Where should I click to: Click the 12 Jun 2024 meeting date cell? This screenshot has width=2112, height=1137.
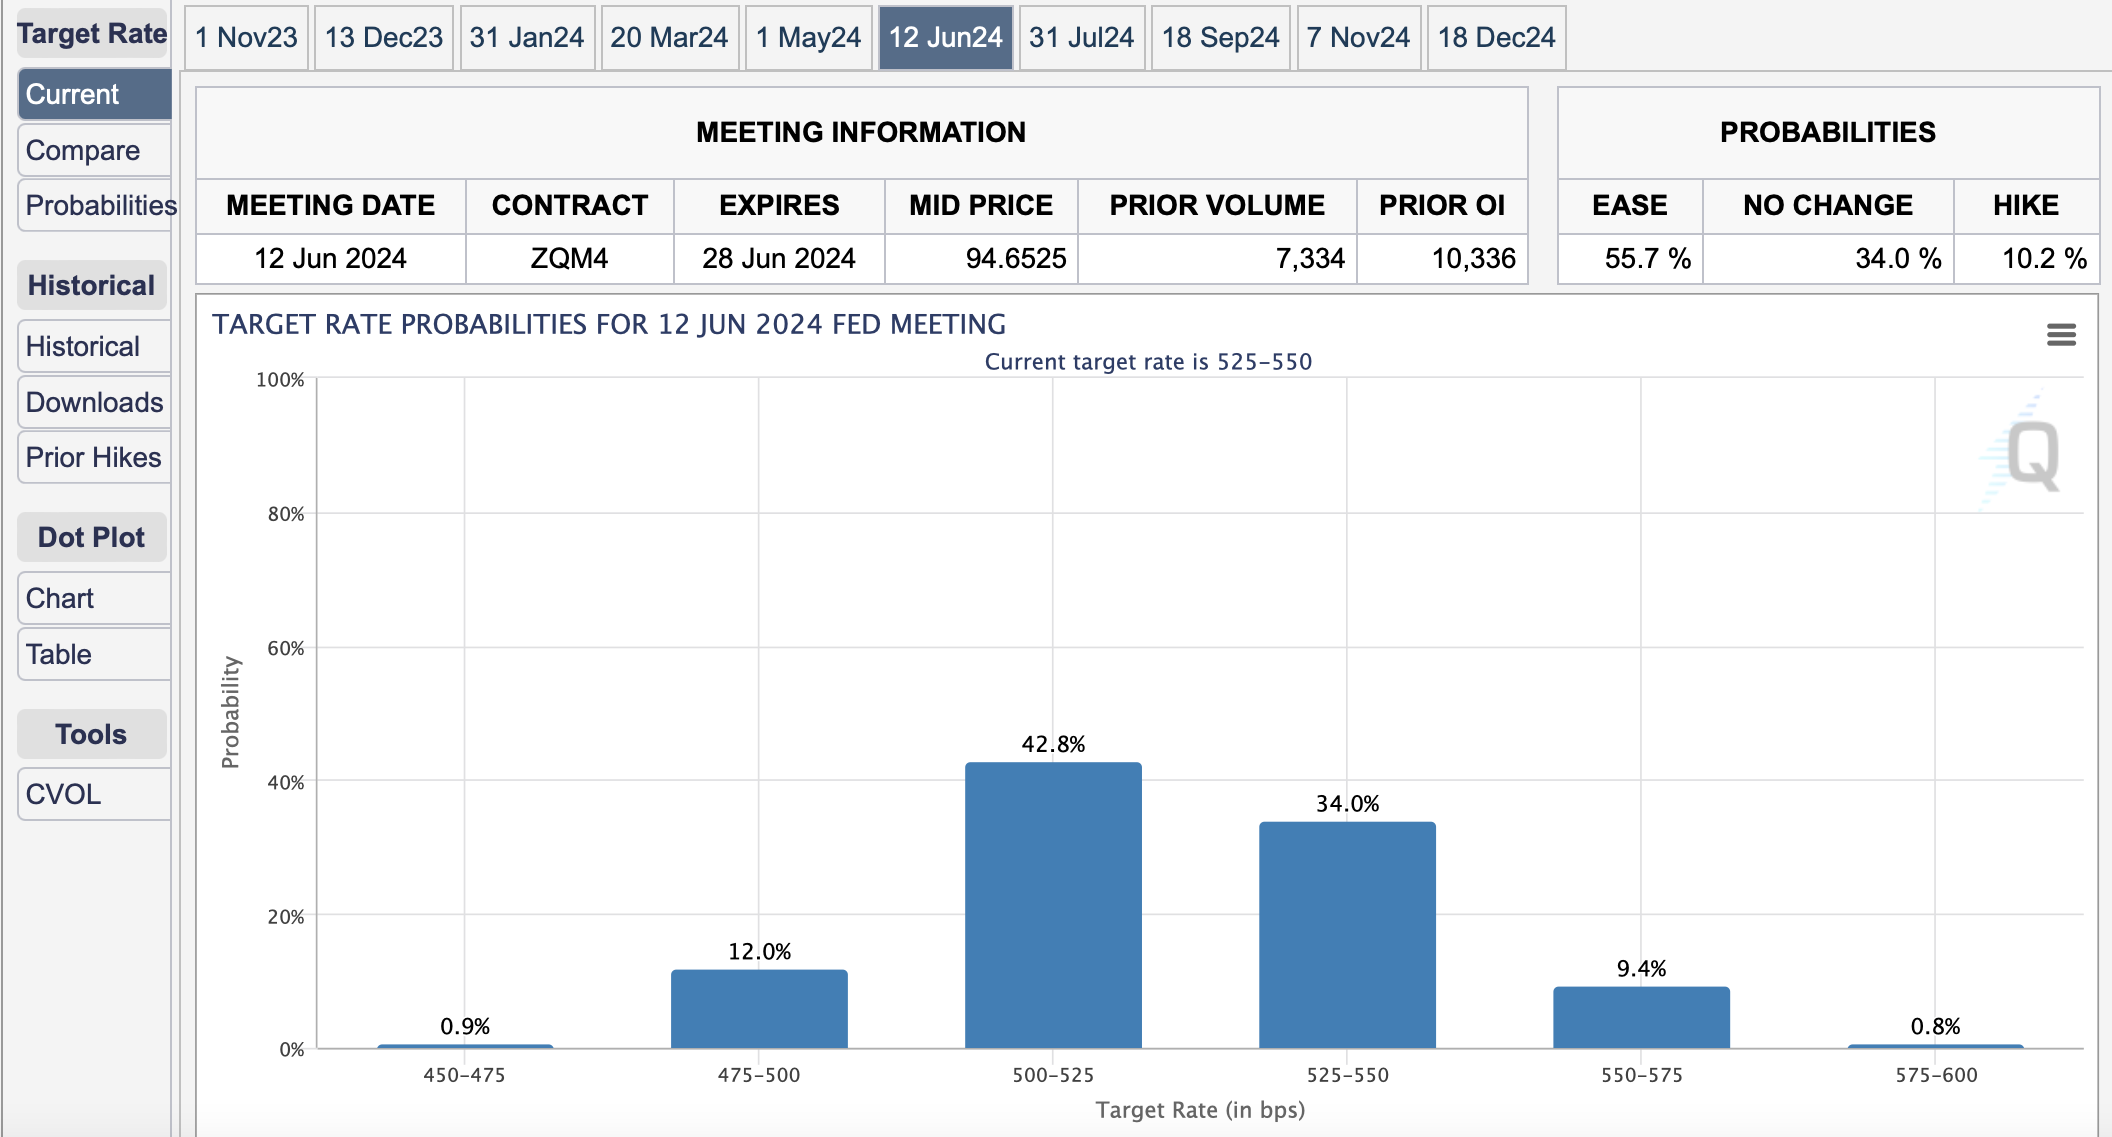331,259
